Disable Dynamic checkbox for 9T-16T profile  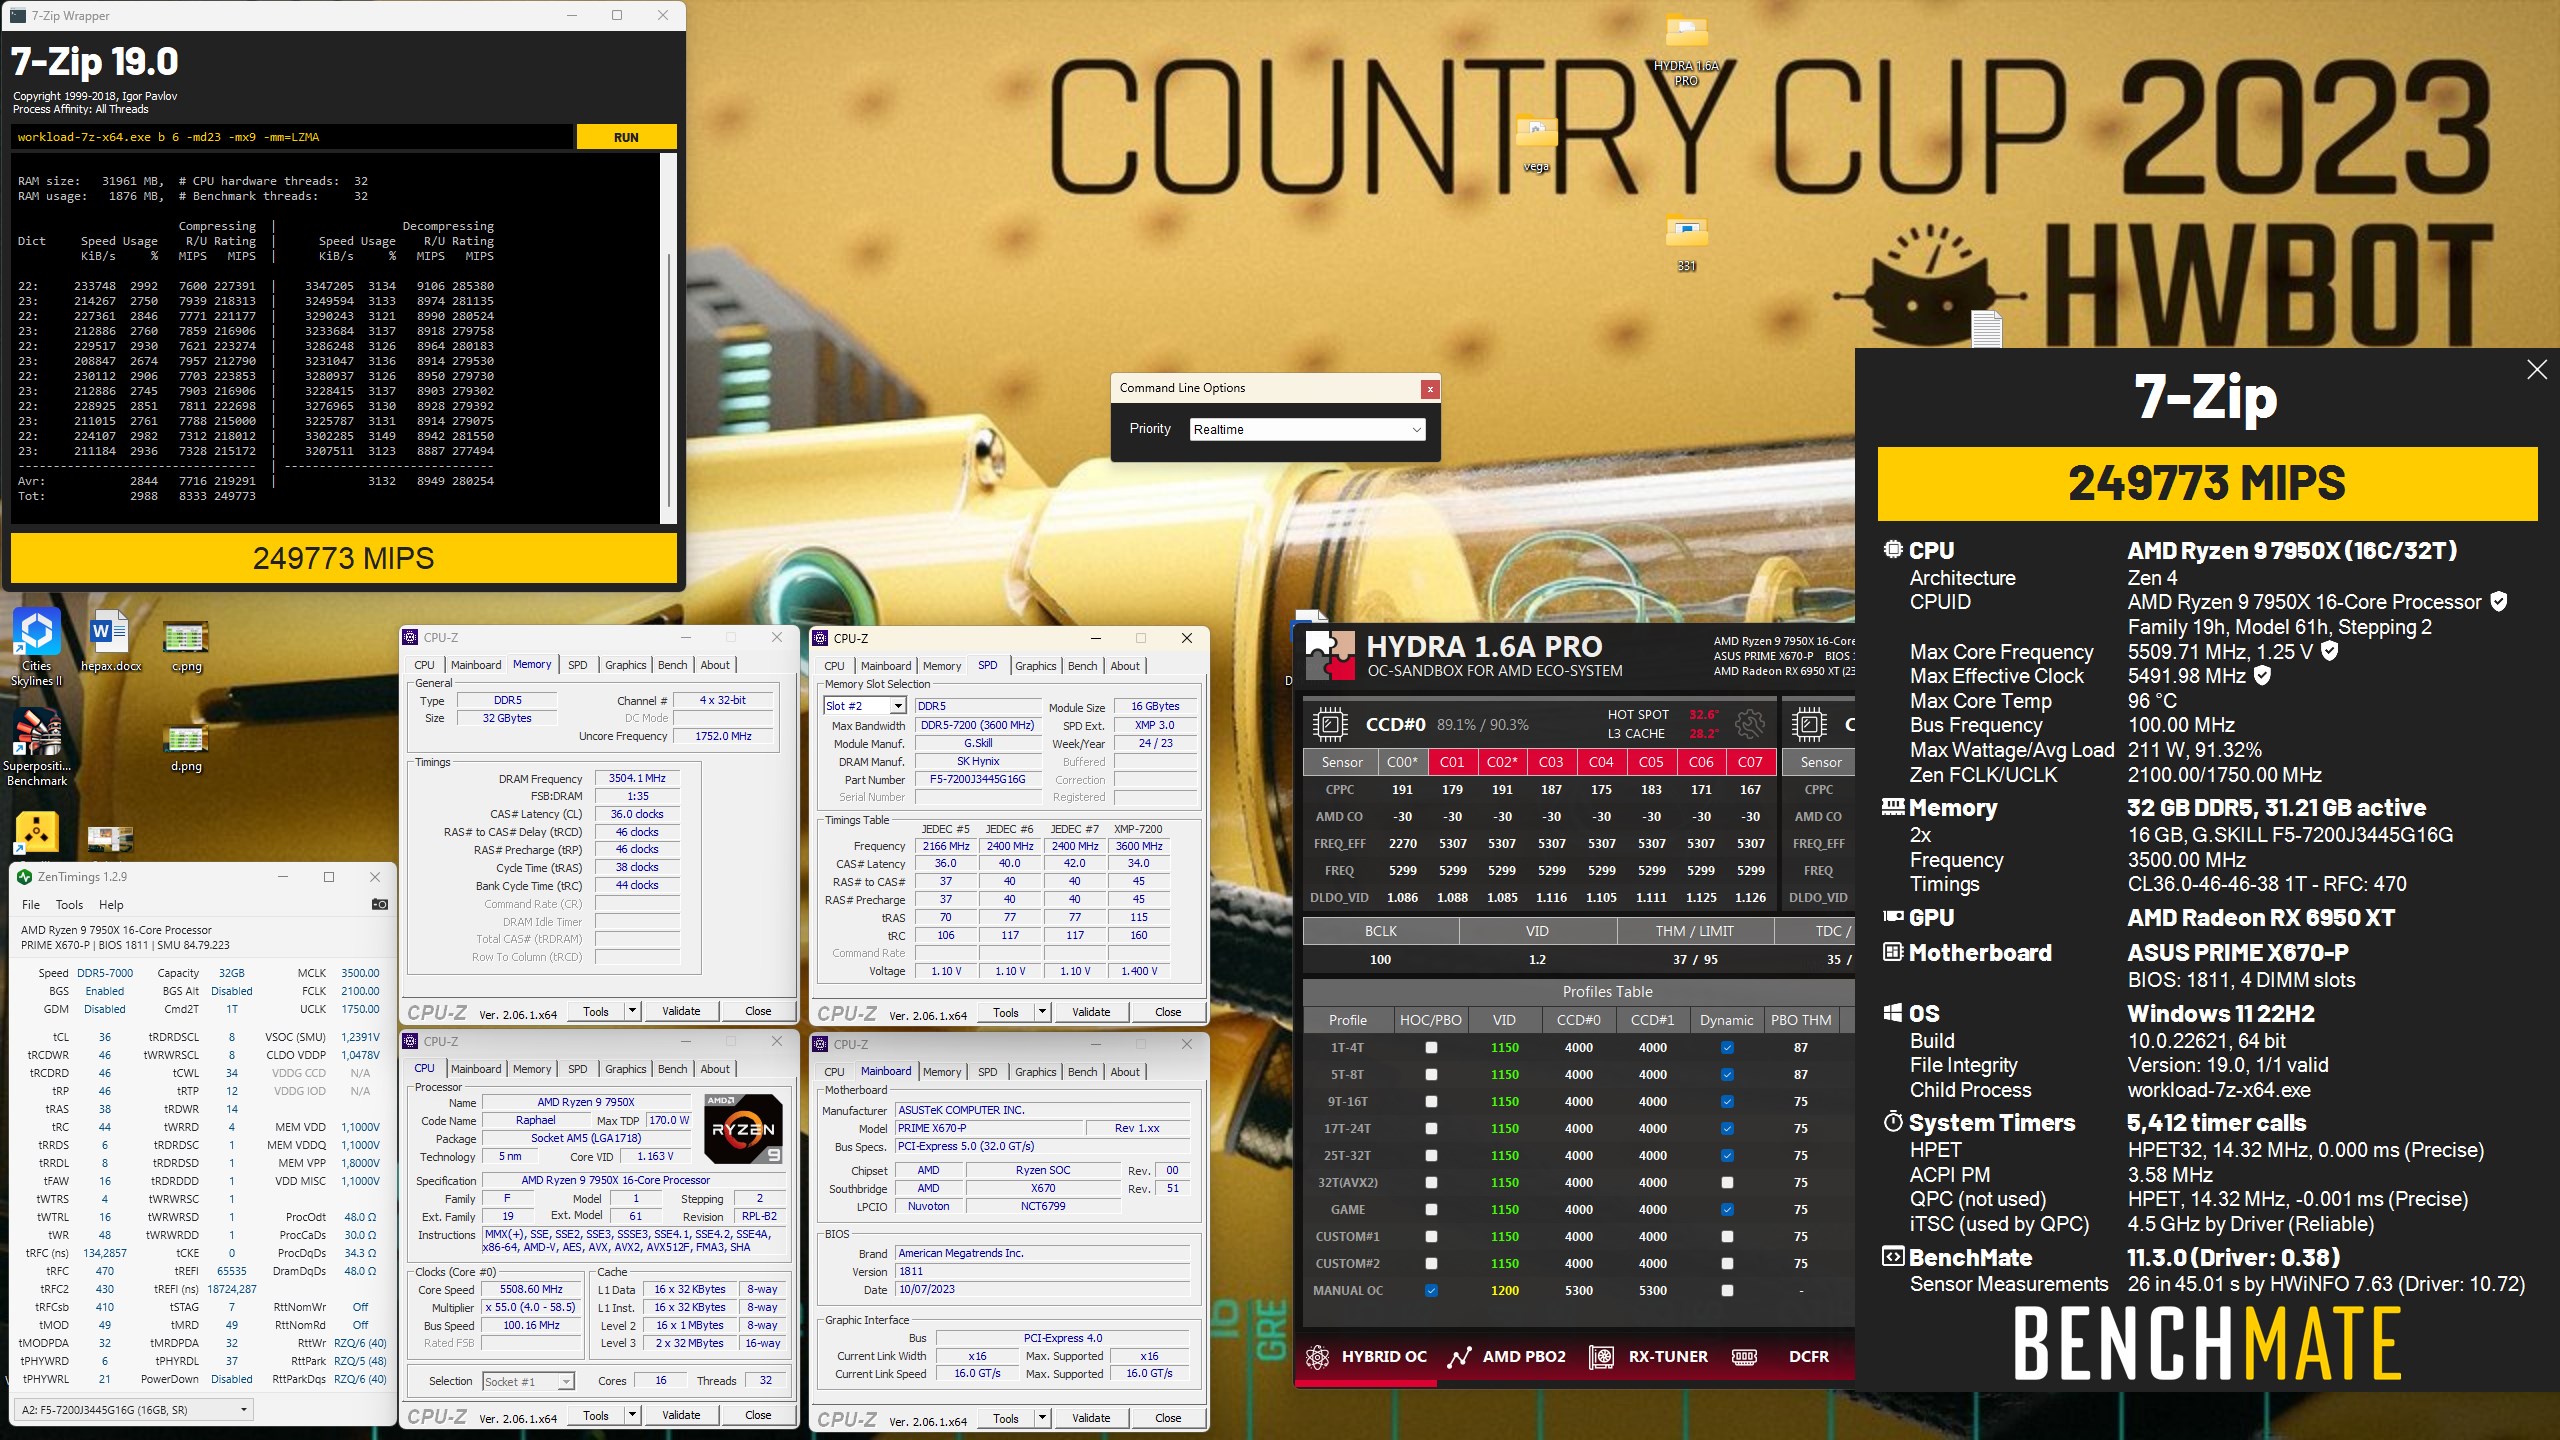(x=1727, y=1101)
